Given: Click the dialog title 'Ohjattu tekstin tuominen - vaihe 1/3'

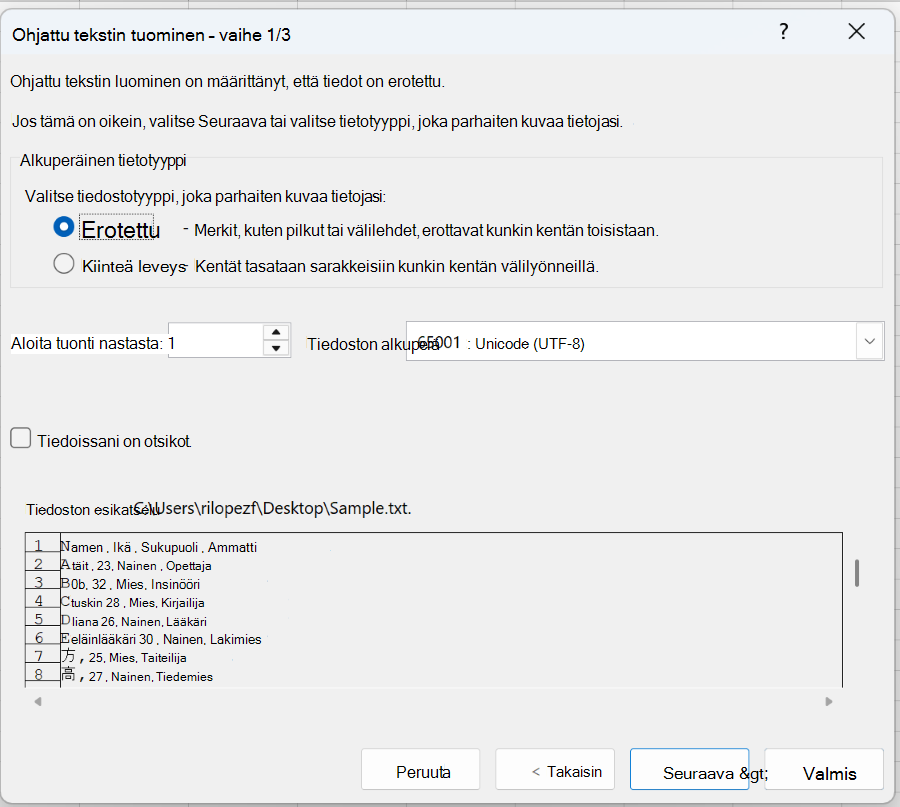Looking at the screenshot, I should point(152,35).
